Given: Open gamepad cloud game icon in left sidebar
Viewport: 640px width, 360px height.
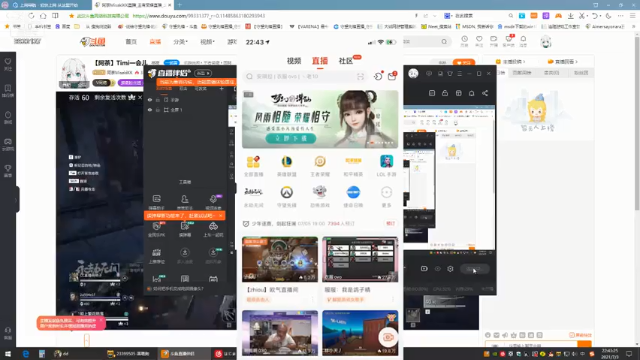Looking at the screenshot, I should [x=8, y=144].
